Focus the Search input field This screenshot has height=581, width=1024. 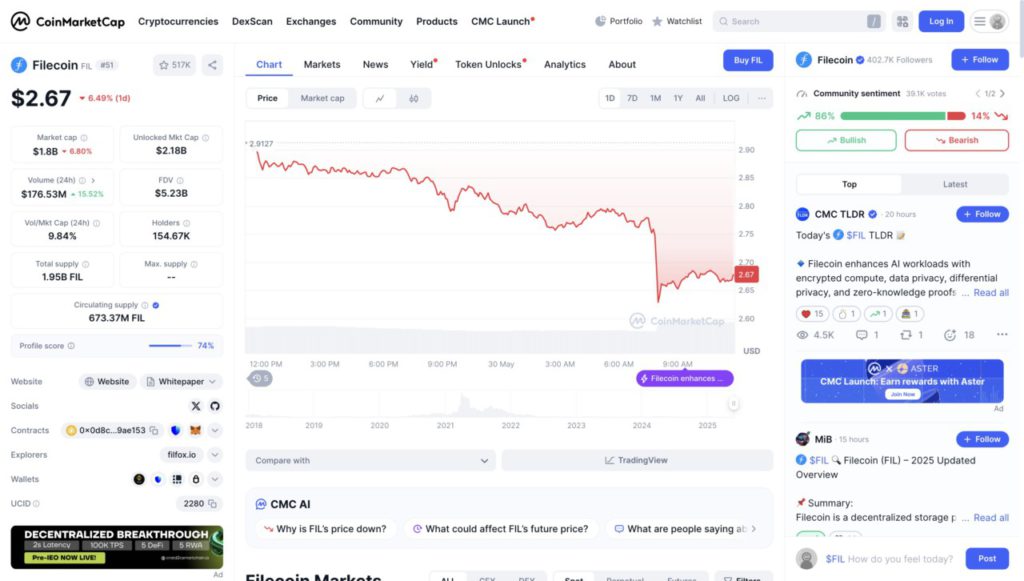click(790, 21)
